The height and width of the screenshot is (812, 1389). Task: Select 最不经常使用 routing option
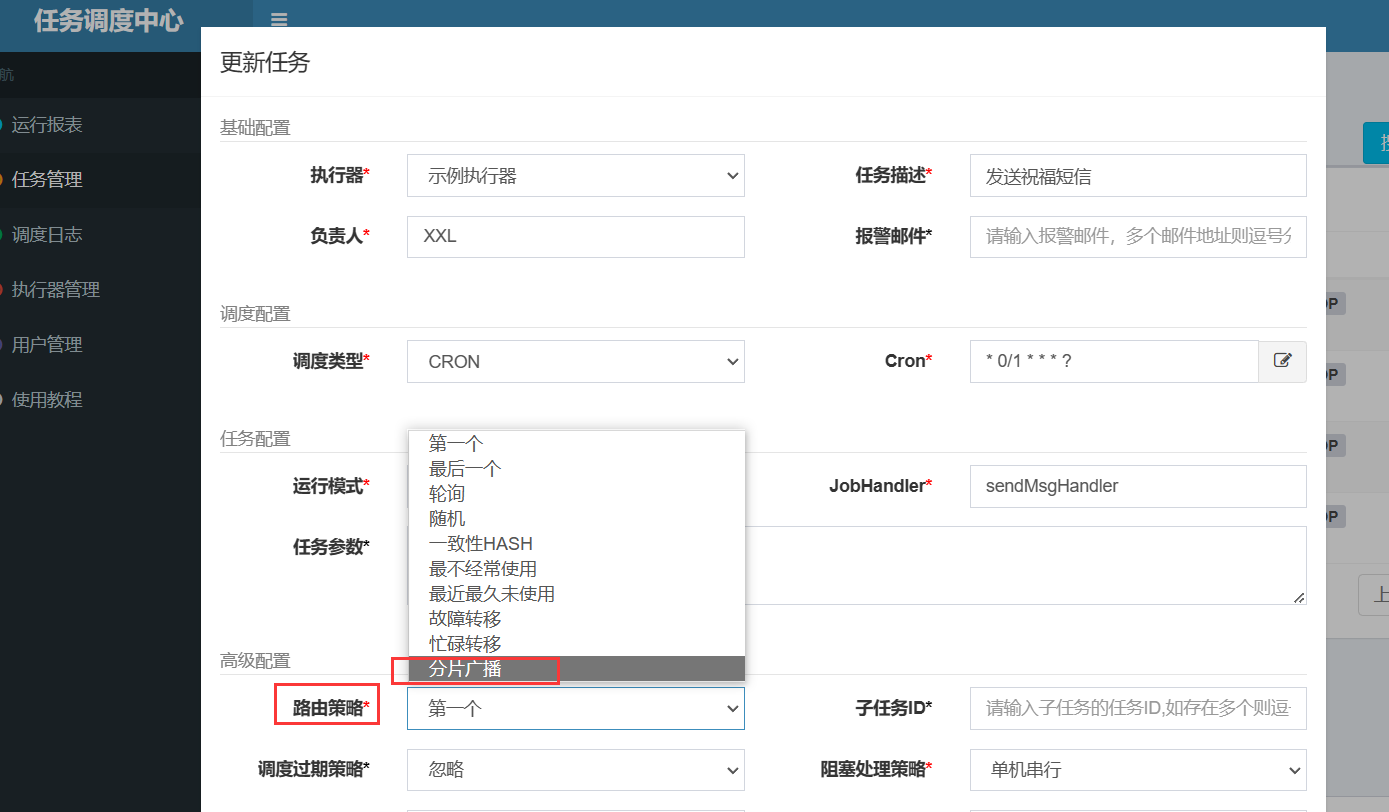(576, 569)
